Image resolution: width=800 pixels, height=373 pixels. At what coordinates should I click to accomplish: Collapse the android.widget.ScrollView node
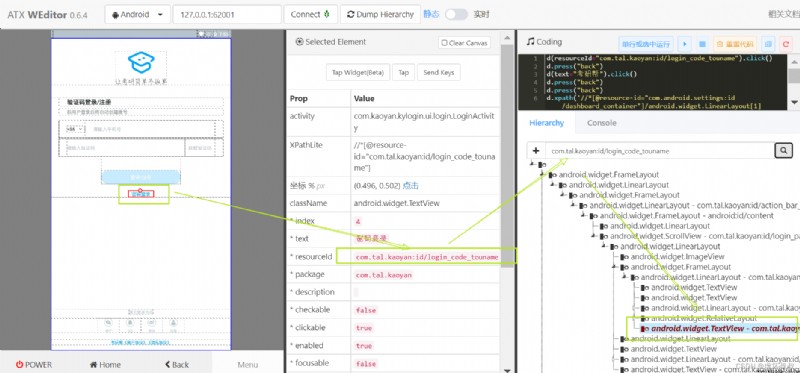pos(594,236)
